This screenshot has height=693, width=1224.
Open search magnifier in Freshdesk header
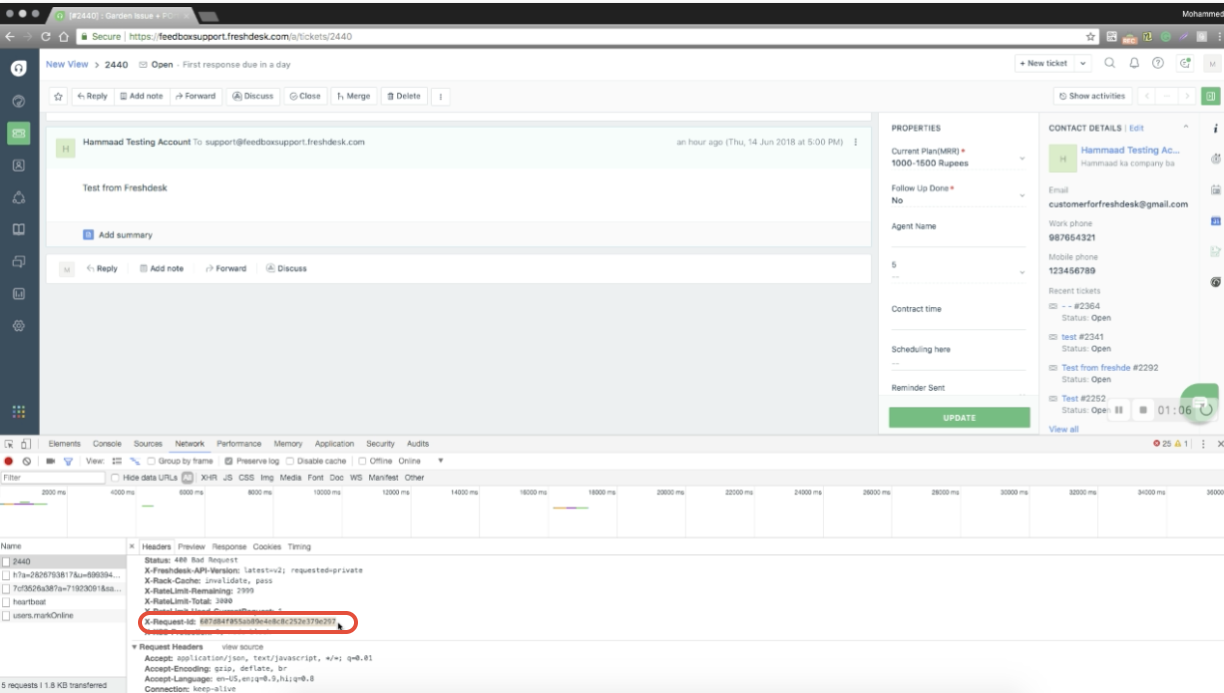(1110, 63)
